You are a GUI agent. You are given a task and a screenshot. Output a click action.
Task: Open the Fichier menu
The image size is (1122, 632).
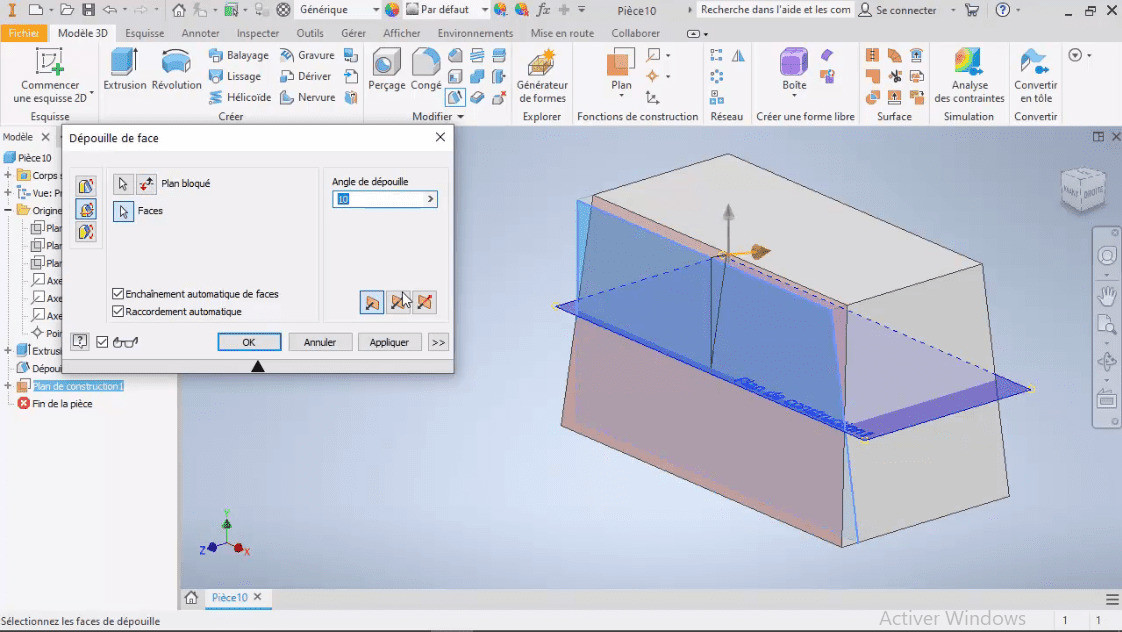(x=24, y=33)
